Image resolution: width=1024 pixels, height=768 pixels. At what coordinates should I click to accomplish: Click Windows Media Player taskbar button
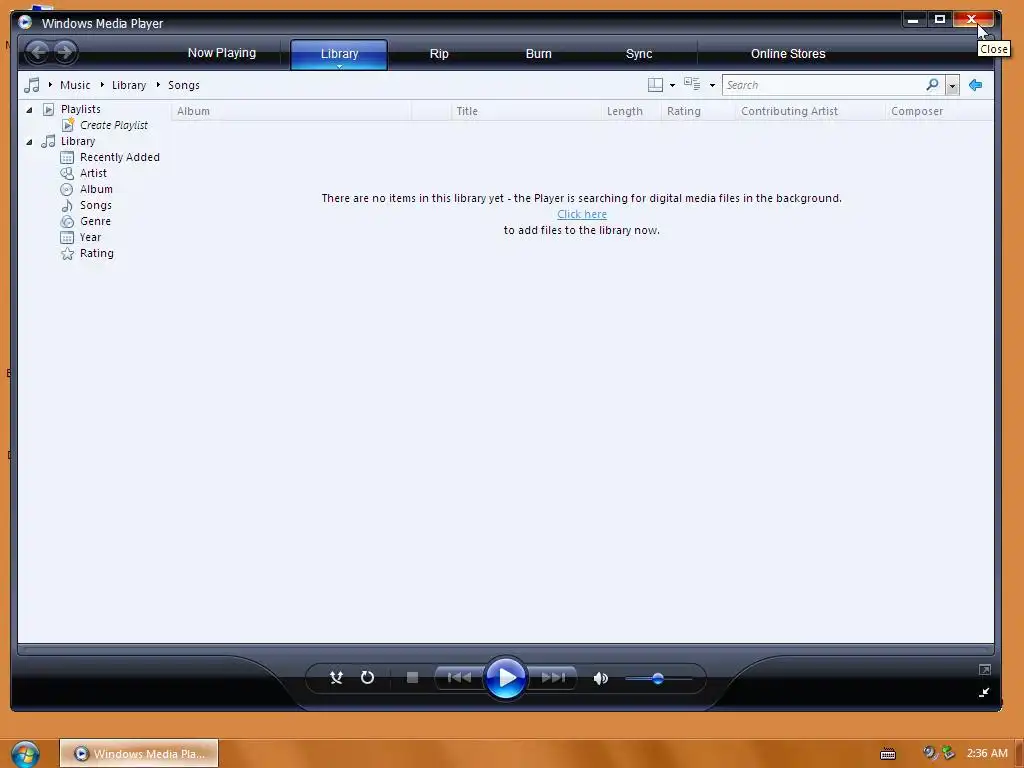coord(139,754)
